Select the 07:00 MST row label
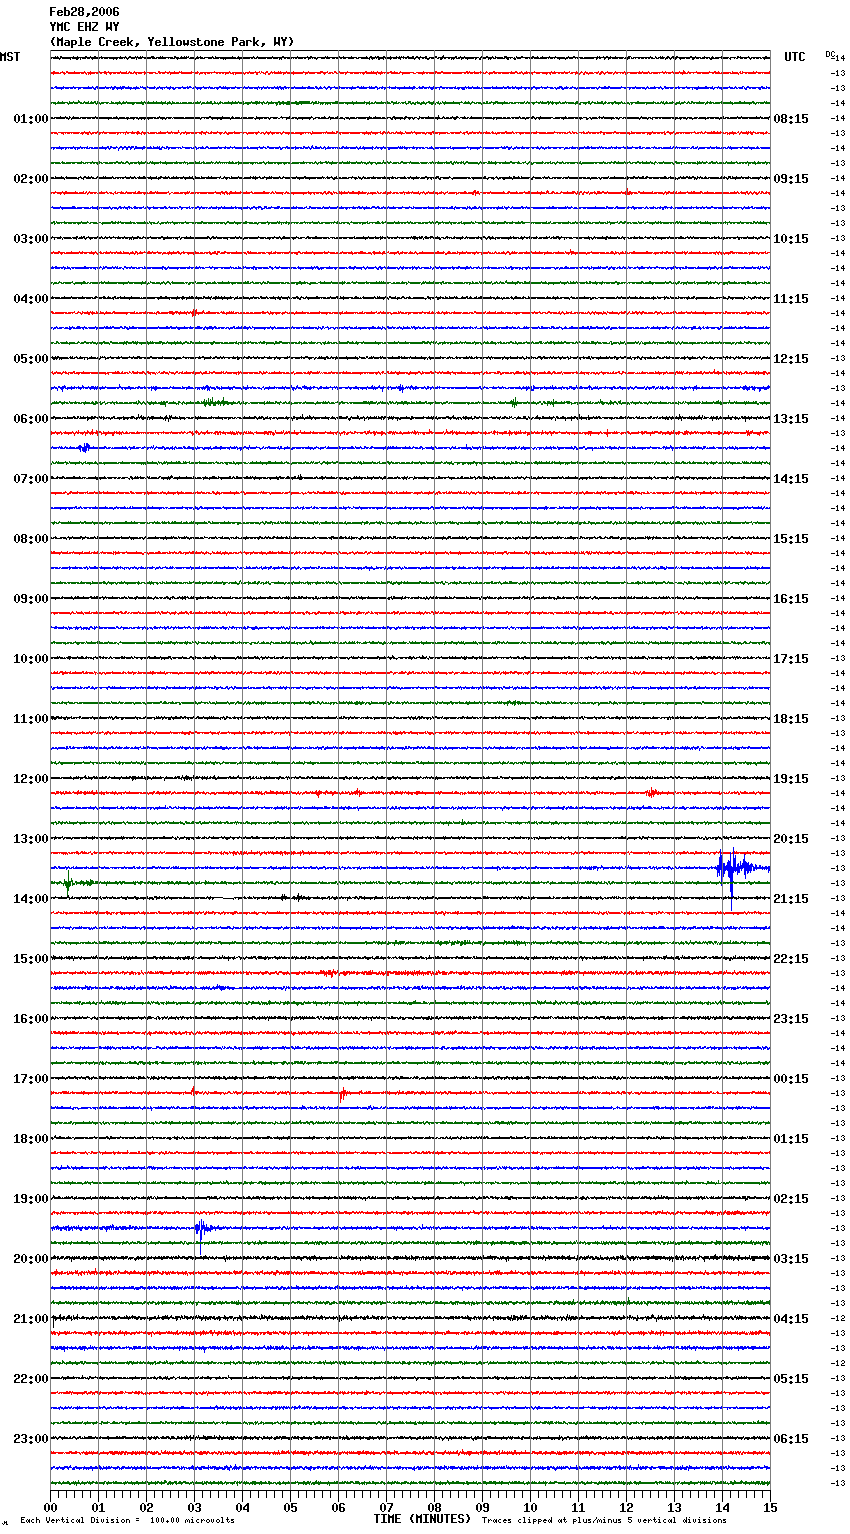The image size is (850, 1534). (31, 479)
